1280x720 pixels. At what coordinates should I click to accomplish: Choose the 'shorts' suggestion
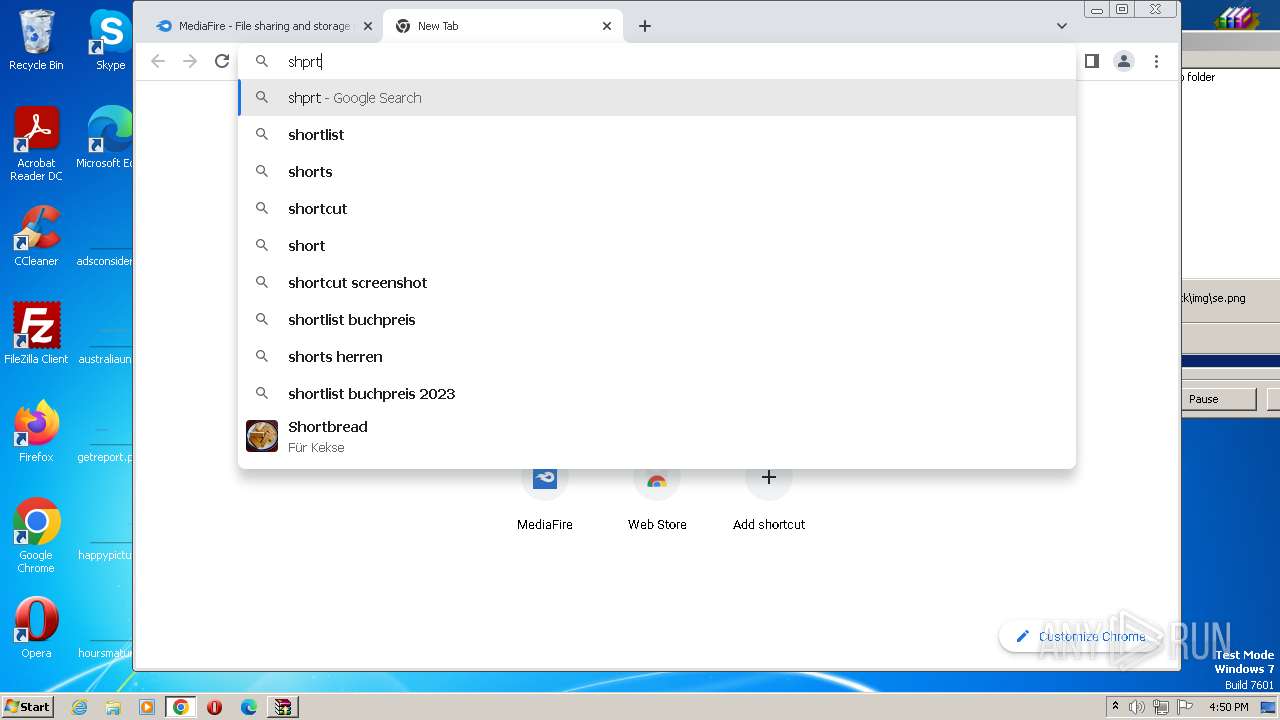coord(657,172)
